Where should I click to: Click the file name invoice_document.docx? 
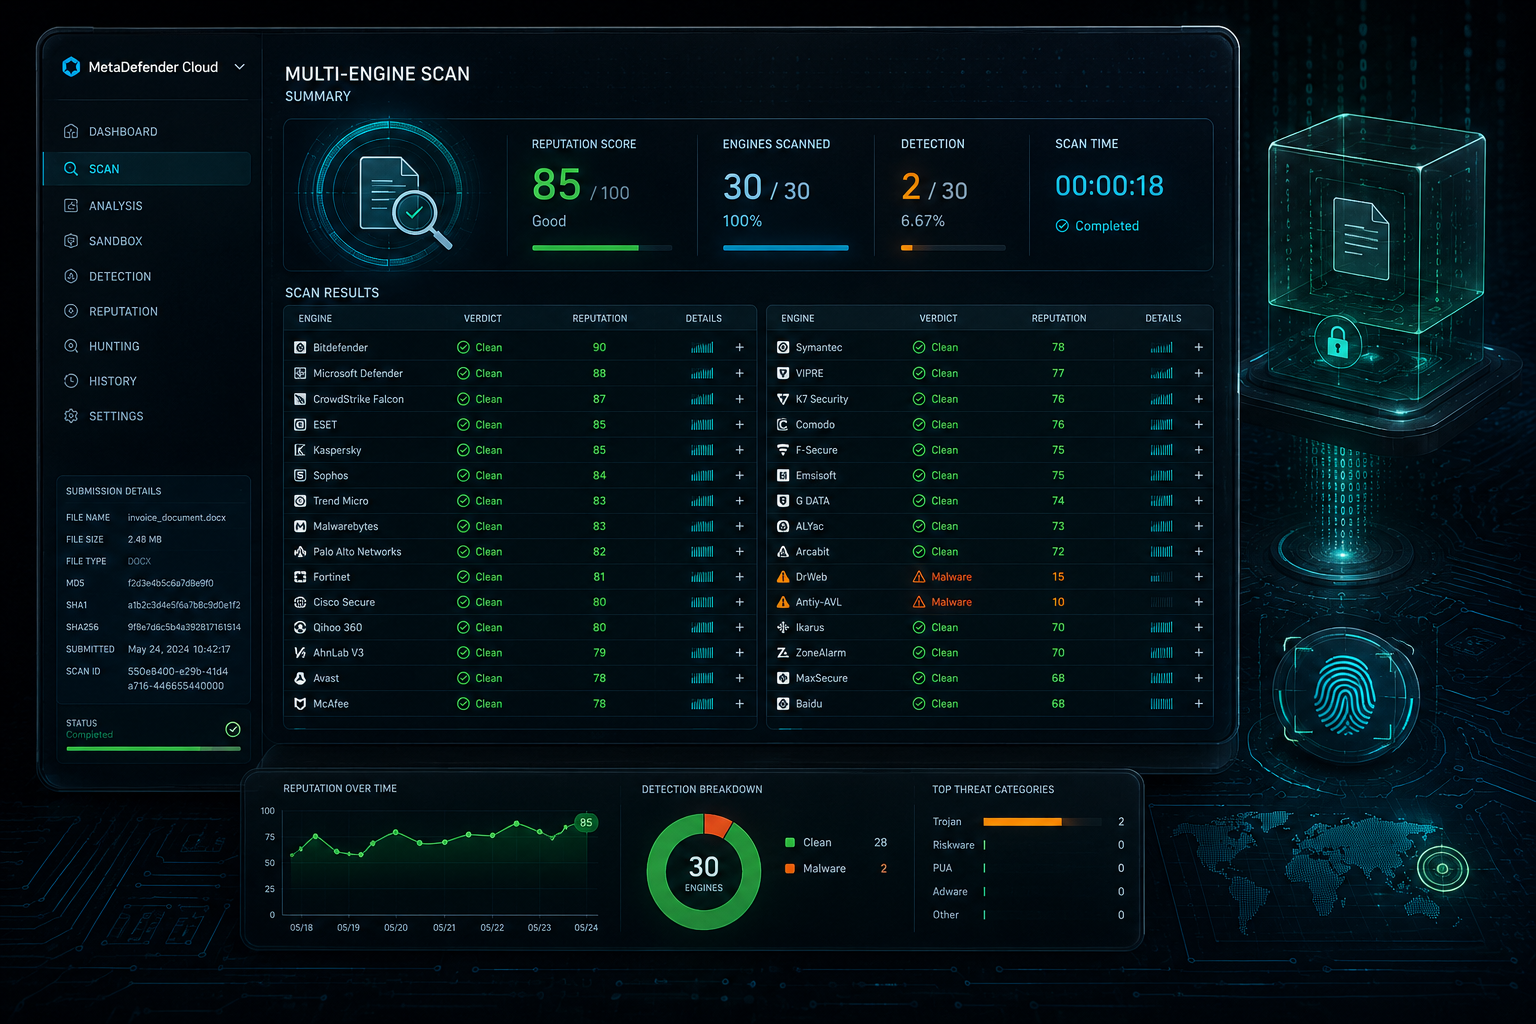(x=177, y=518)
